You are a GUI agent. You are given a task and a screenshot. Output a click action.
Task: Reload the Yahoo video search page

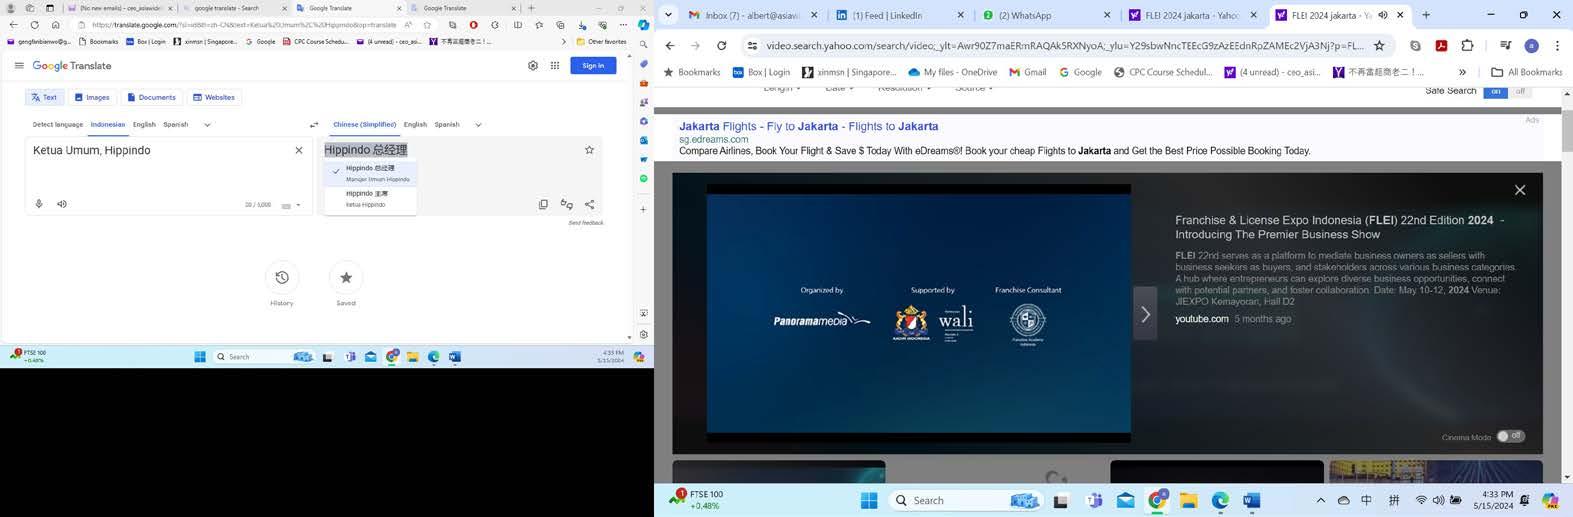click(721, 45)
